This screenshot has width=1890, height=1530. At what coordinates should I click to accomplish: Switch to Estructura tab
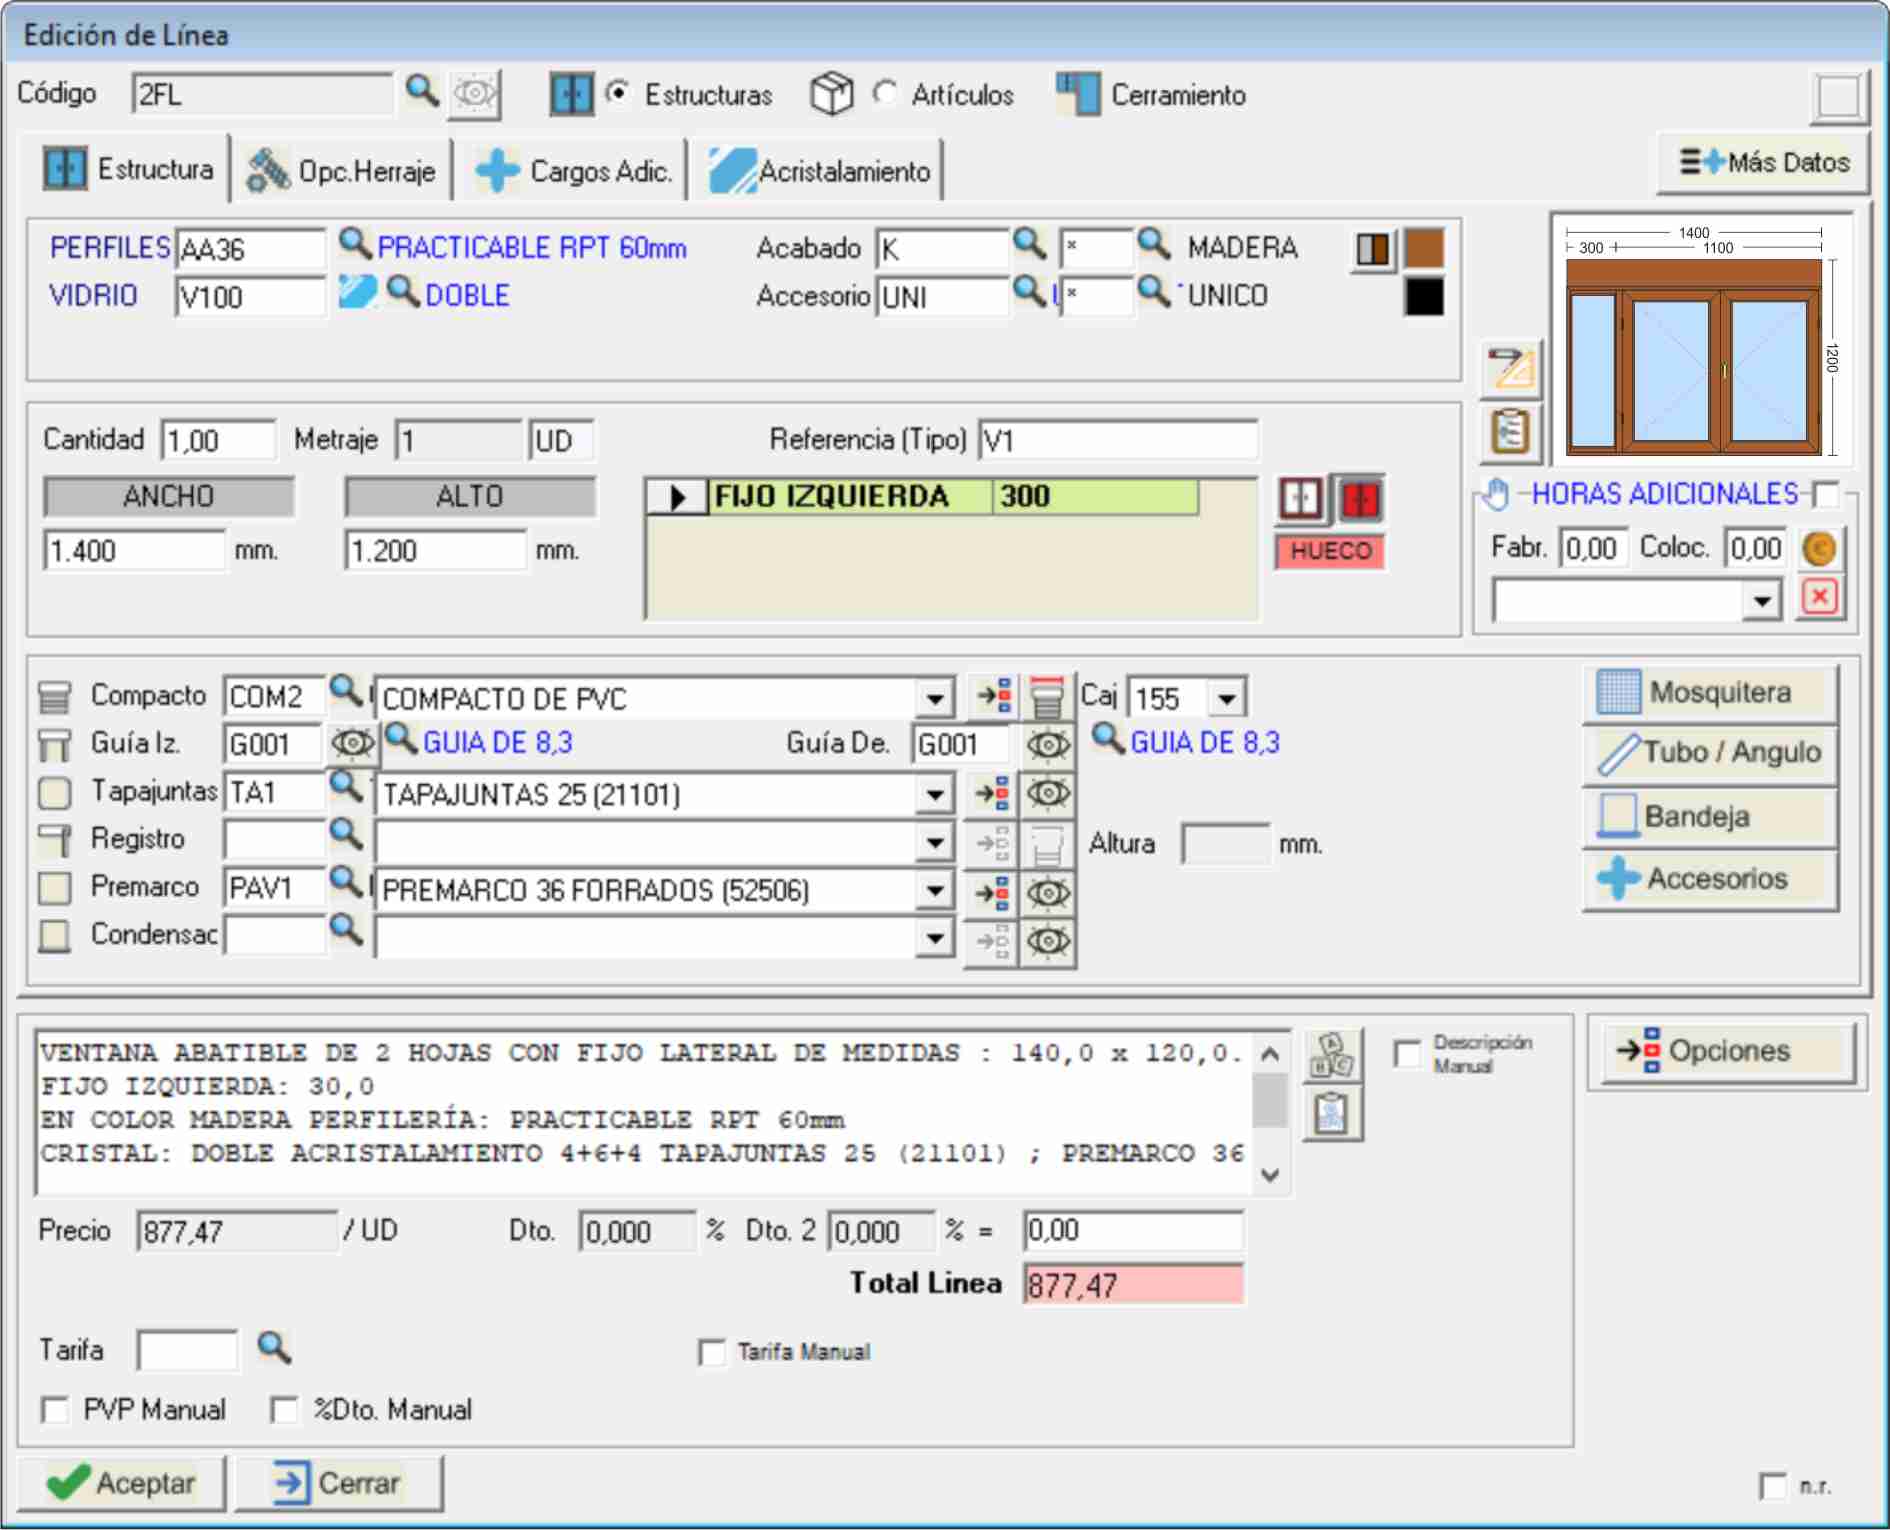(x=128, y=169)
